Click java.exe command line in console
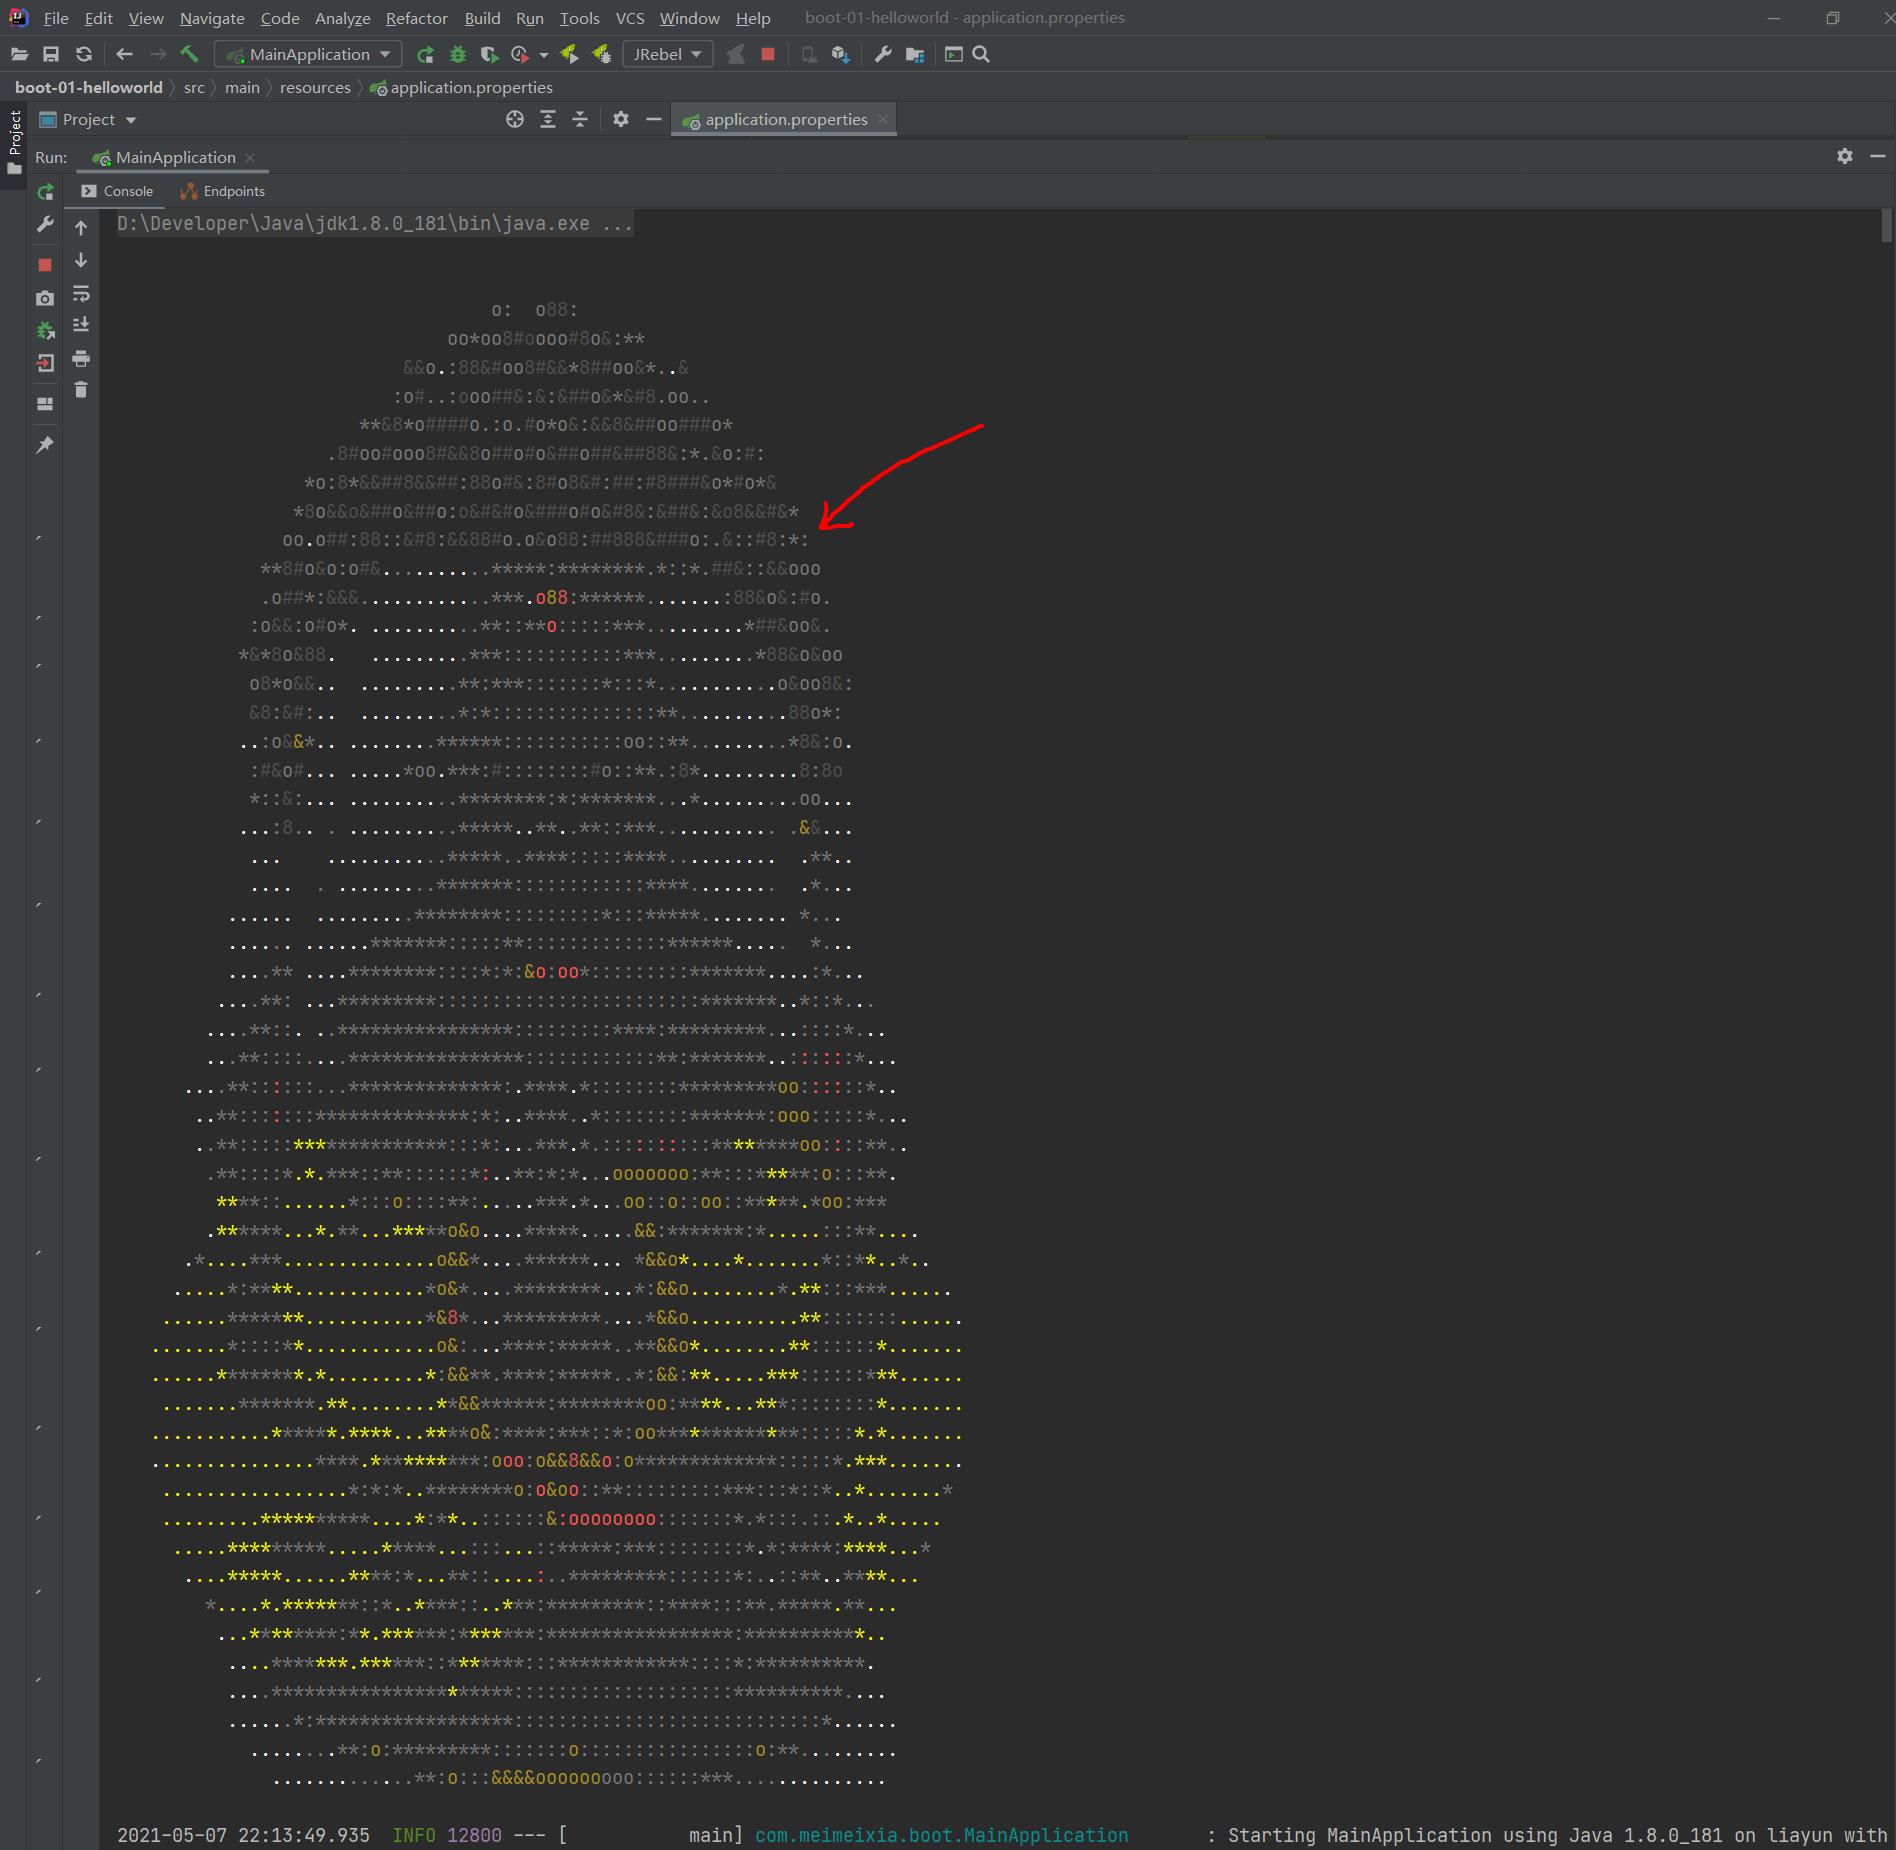 pyautogui.click(x=375, y=223)
